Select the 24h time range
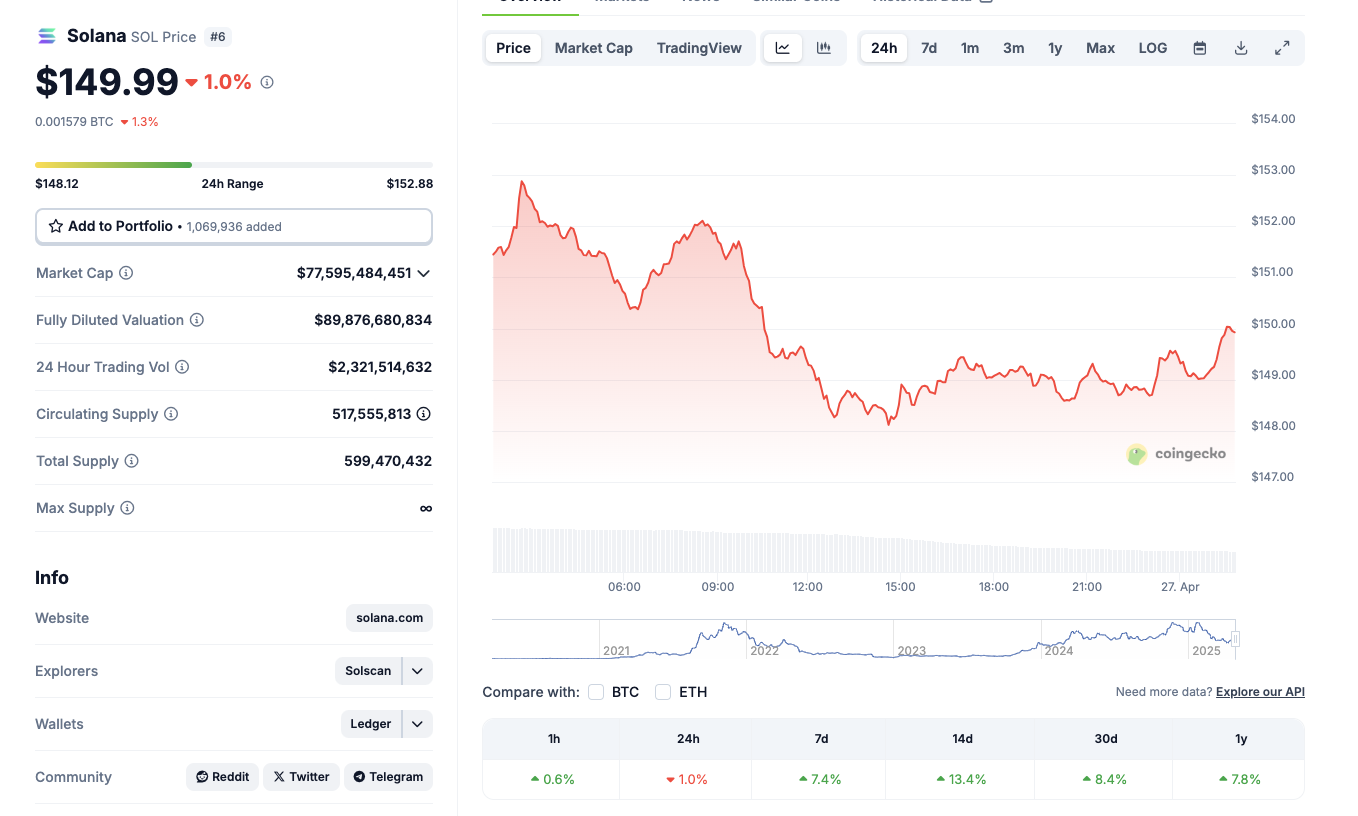This screenshot has height=816, width=1358. tap(884, 48)
